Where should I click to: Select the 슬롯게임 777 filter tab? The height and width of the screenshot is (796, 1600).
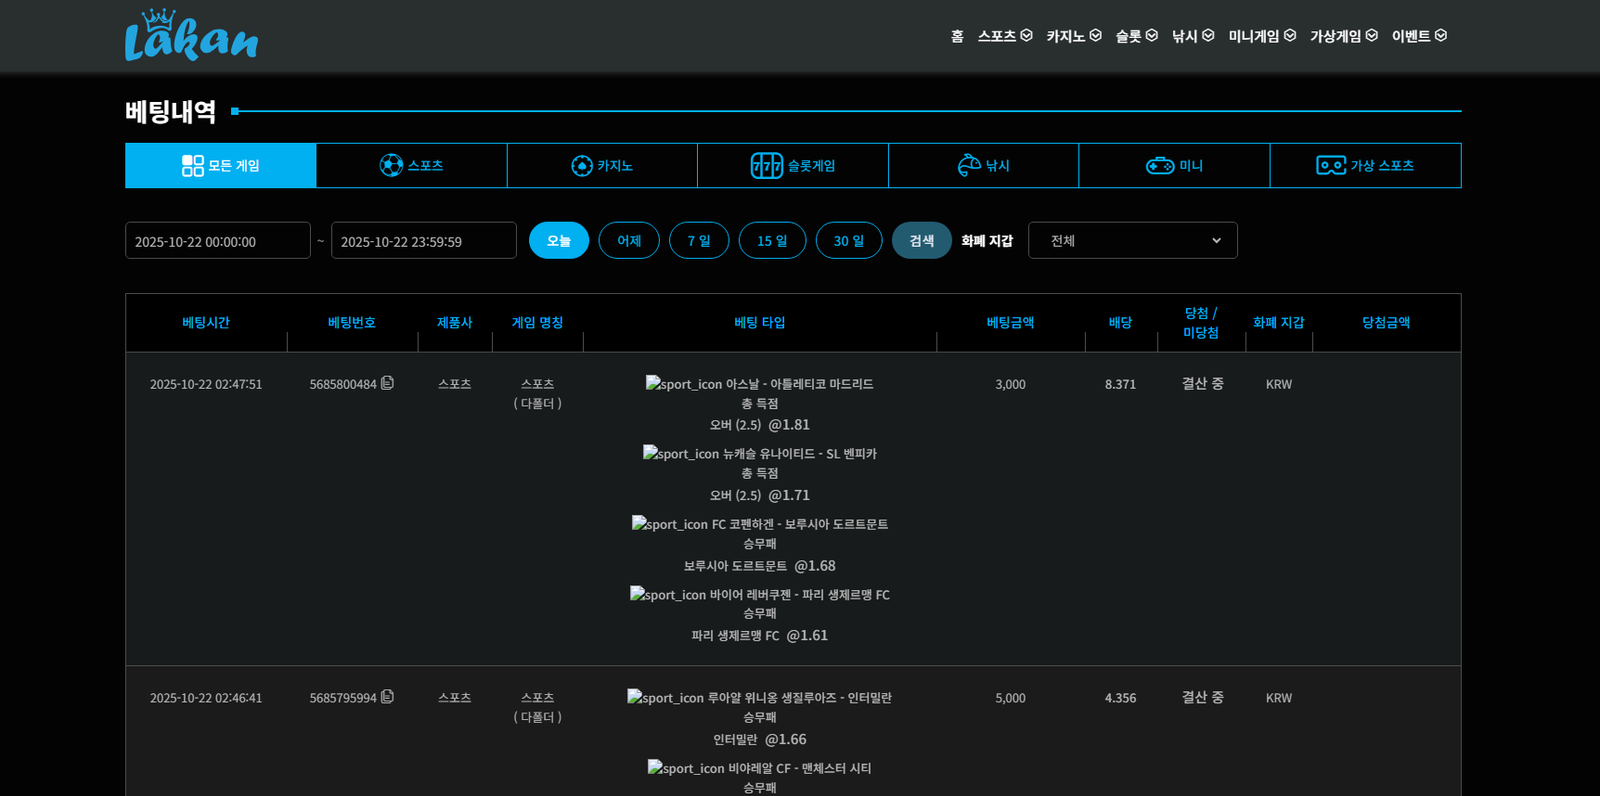point(793,166)
